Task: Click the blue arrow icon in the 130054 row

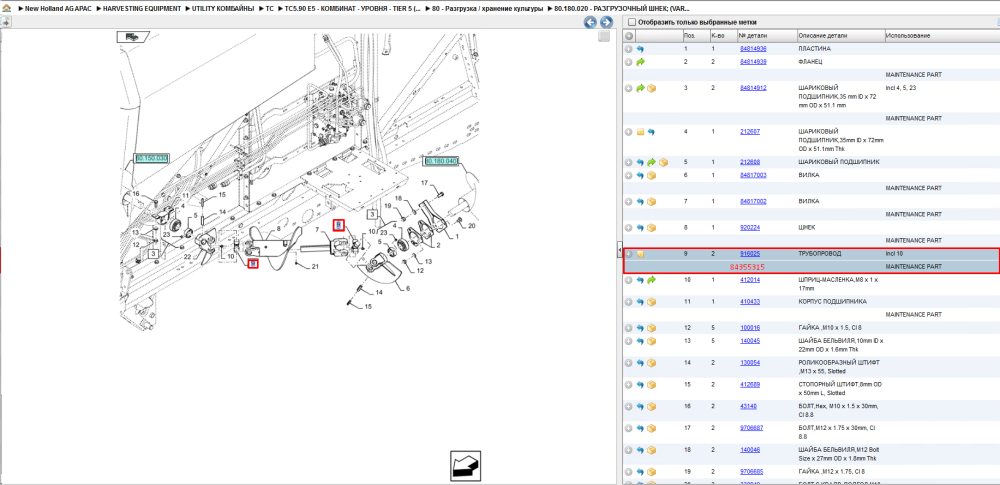Action: pyautogui.click(x=641, y=363)
